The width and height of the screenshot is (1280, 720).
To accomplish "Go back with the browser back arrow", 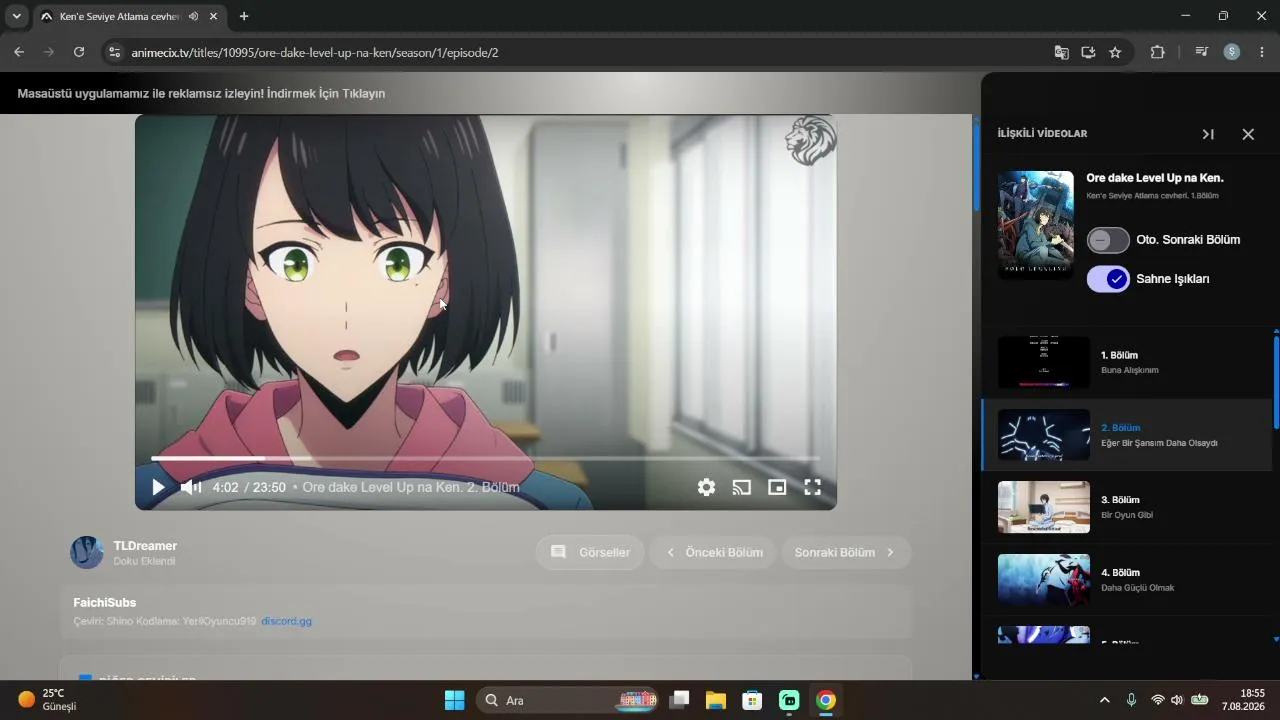I will (19, 52).
